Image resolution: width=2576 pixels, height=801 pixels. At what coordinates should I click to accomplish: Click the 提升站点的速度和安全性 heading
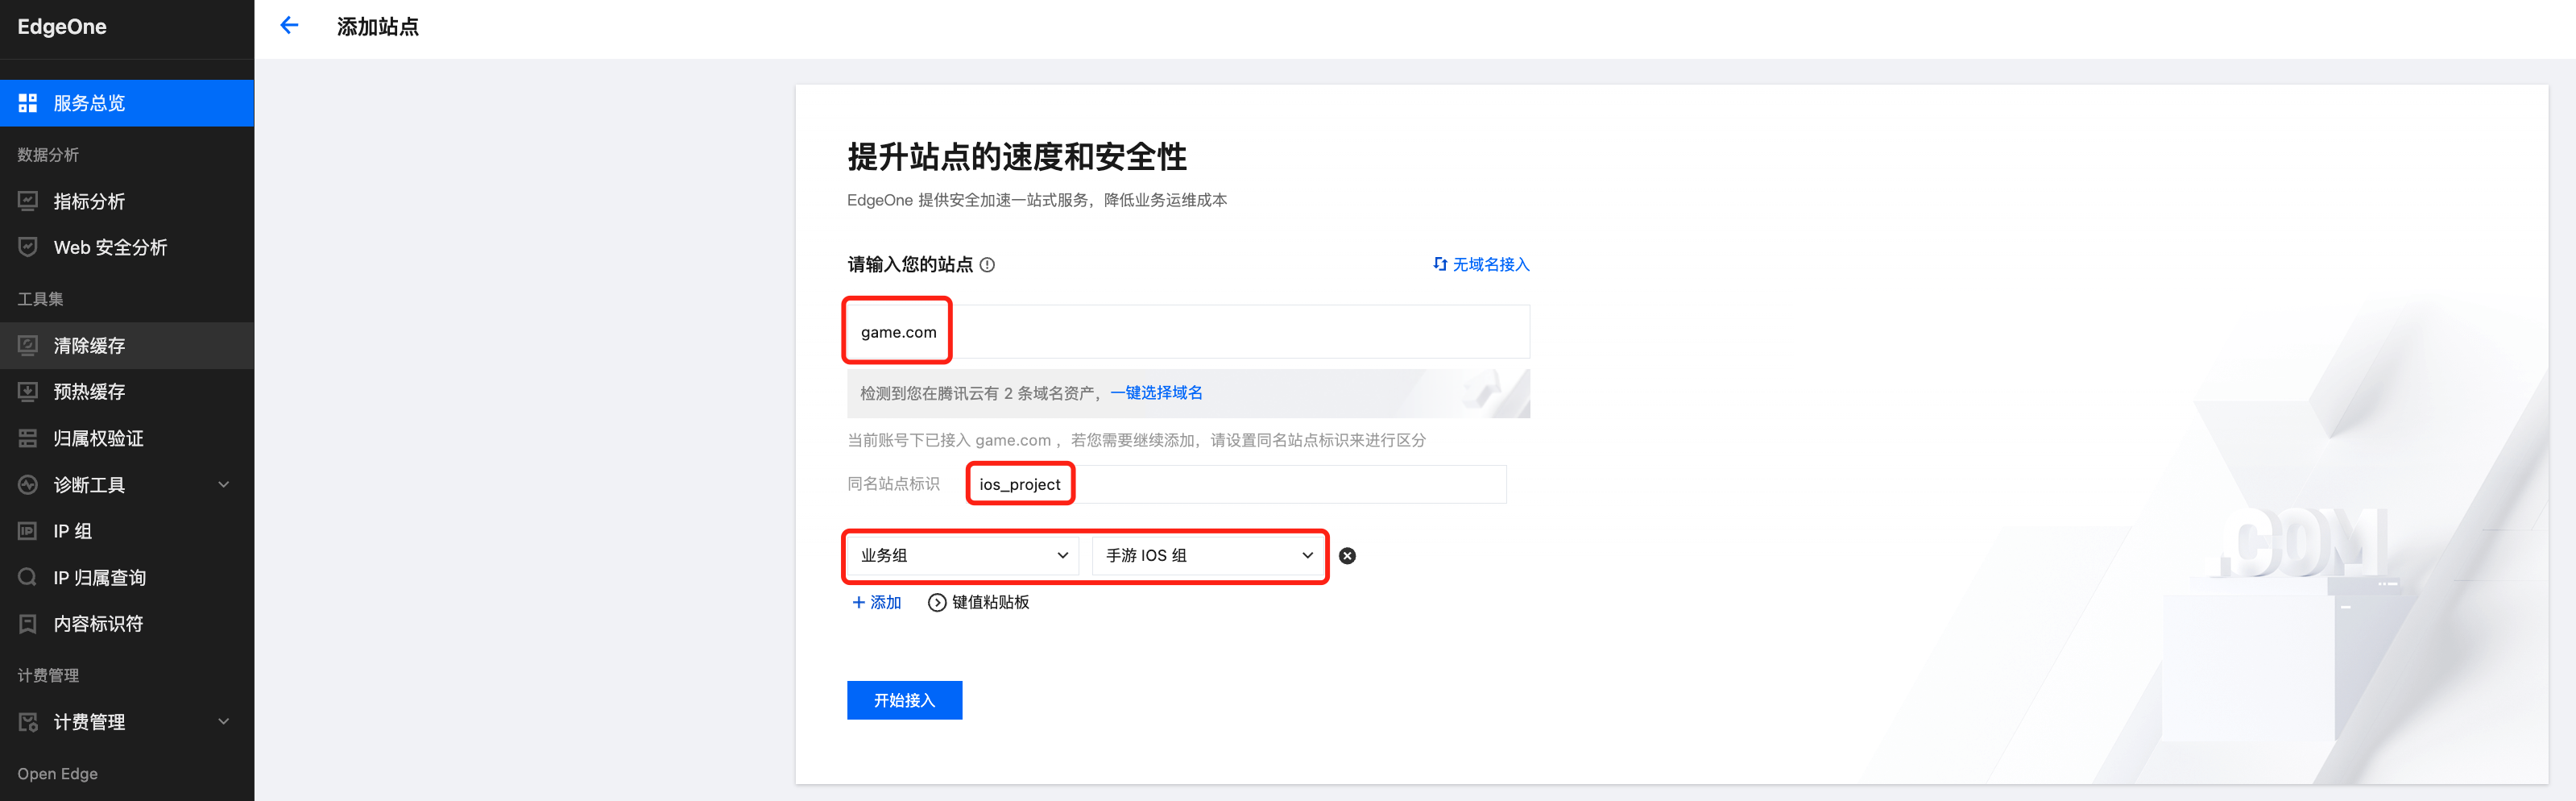[x=1017, y=157]
